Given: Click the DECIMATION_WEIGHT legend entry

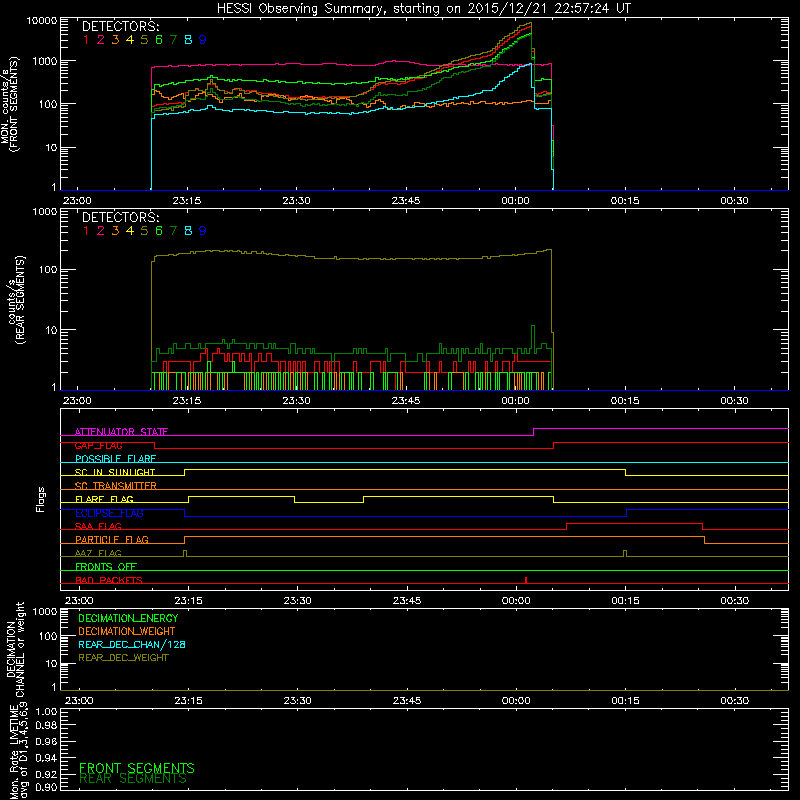Looking at the screenshot, I should click(127, 631).
